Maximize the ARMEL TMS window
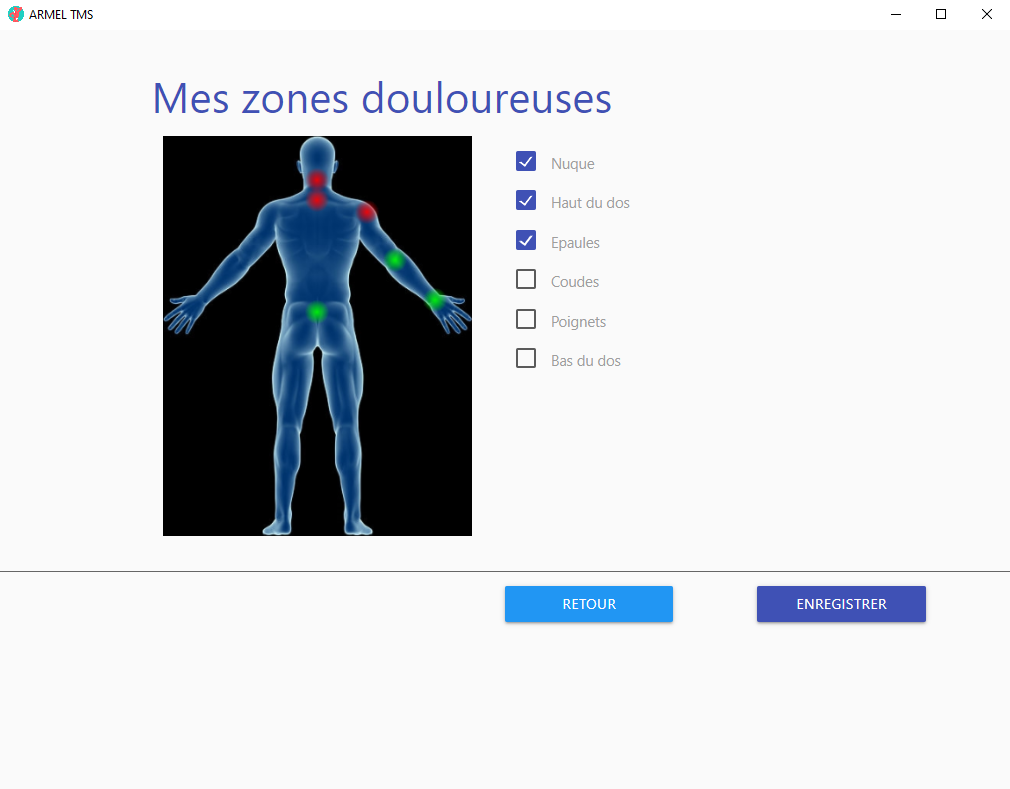The image size is (1010, 789). click(941, 14)
